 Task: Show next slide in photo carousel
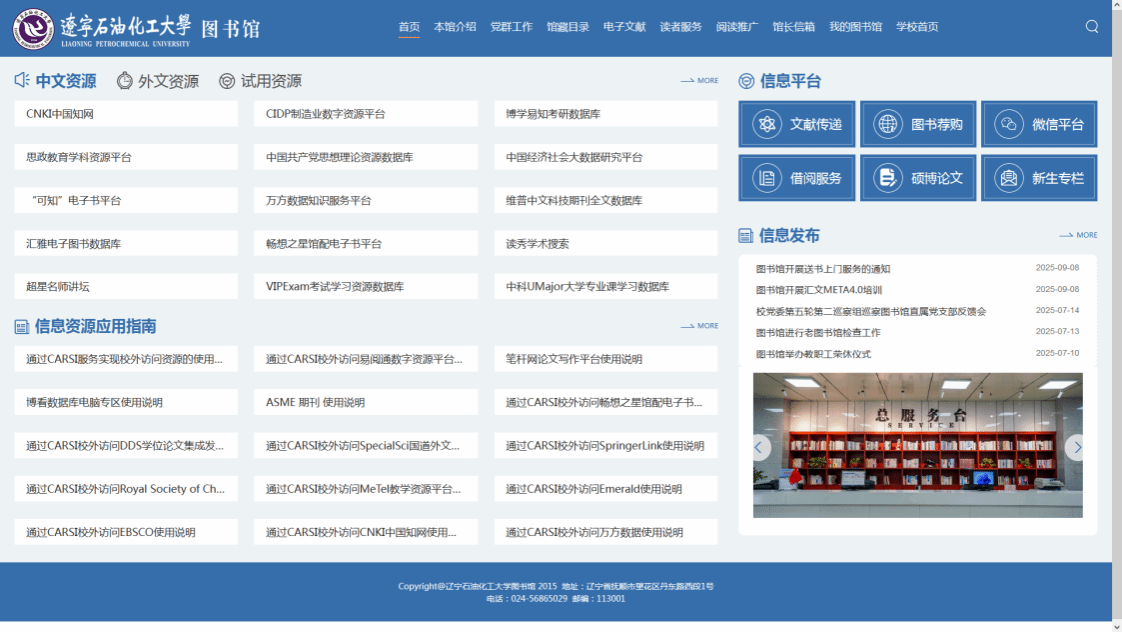[1076, 447]
